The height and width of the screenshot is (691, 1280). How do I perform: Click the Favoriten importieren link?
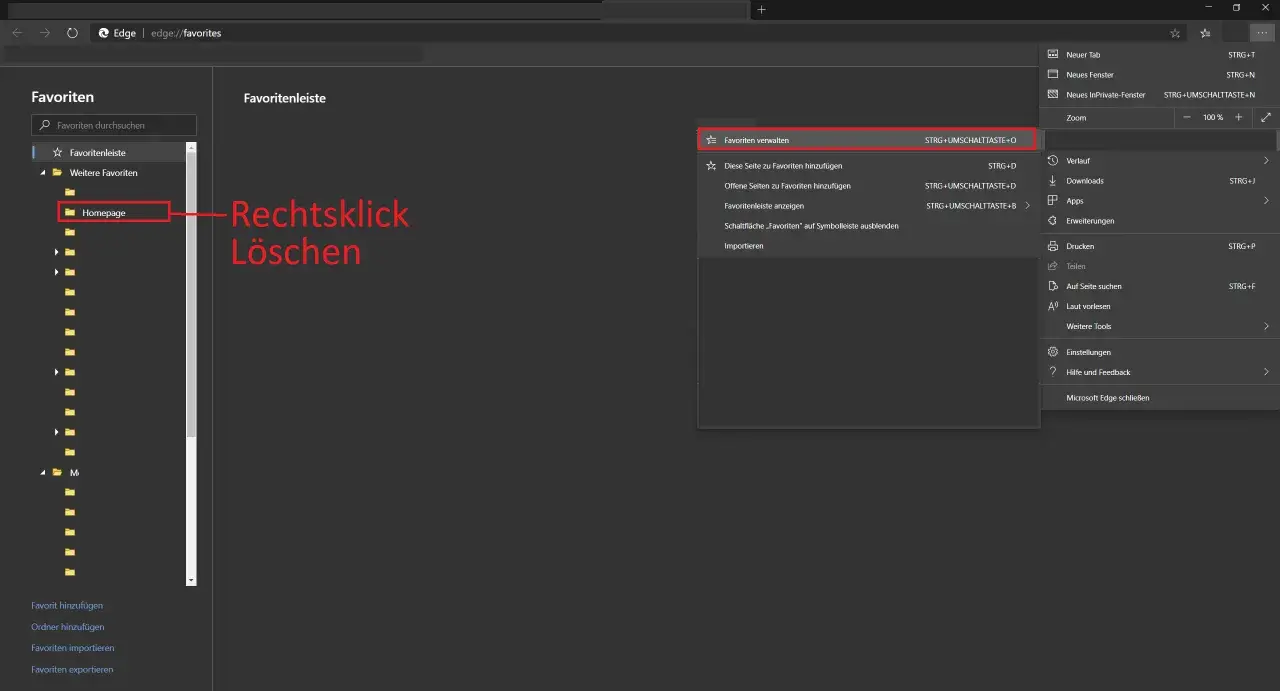[x=73, y=648]
